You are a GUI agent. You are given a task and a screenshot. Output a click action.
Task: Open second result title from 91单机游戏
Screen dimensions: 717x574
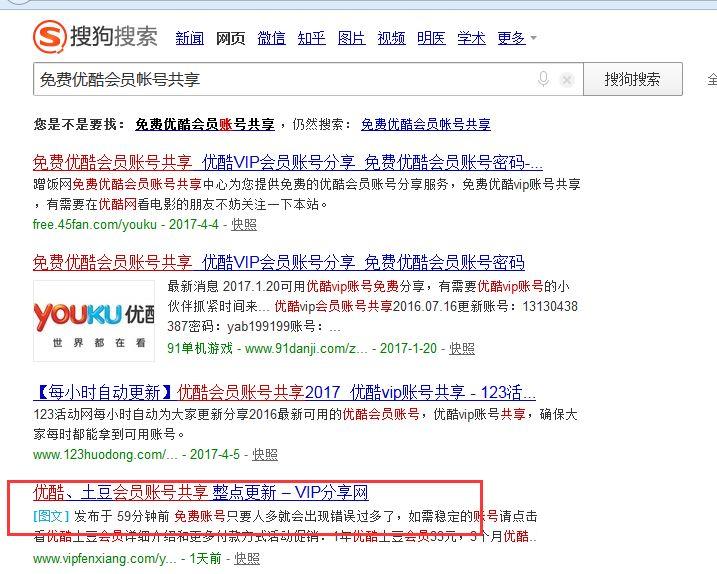click(x=278, y=262)
